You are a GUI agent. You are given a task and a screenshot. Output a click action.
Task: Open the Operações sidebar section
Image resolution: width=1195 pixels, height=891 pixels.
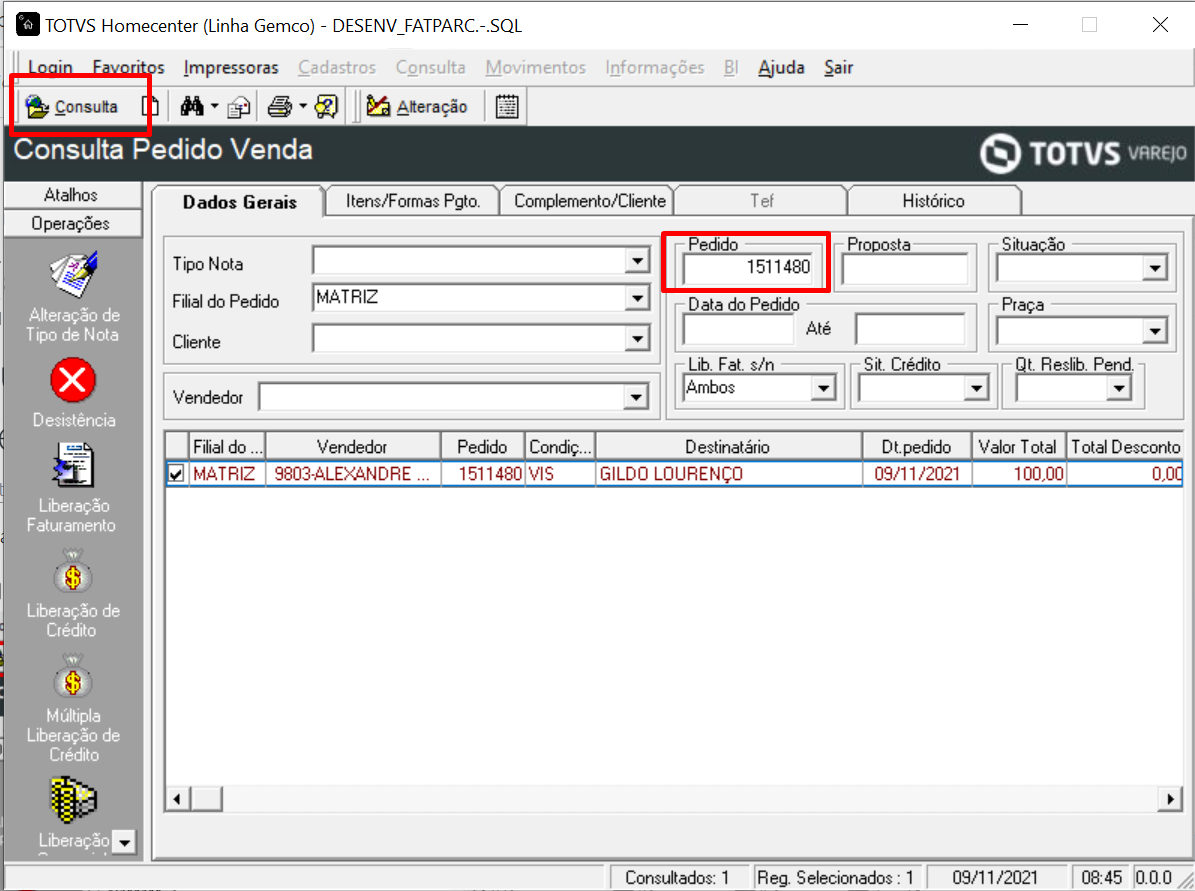[72, 223]
